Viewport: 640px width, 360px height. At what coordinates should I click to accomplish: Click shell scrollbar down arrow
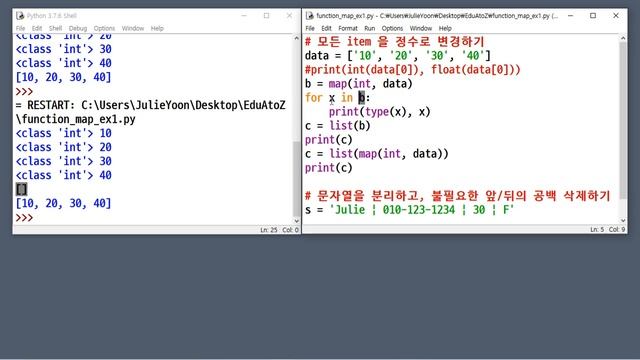(297, 221)
